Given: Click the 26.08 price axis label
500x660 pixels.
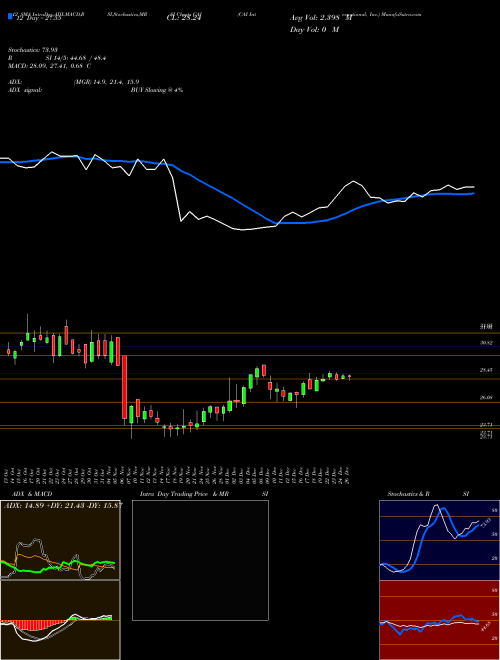Looking at the screenshot, I should [x=486, y=397].
